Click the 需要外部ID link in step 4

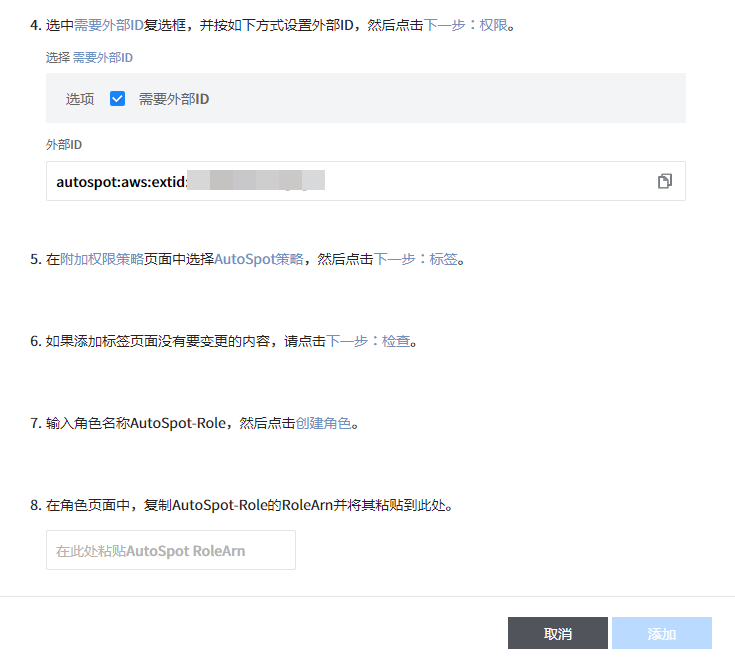(110, 25)
